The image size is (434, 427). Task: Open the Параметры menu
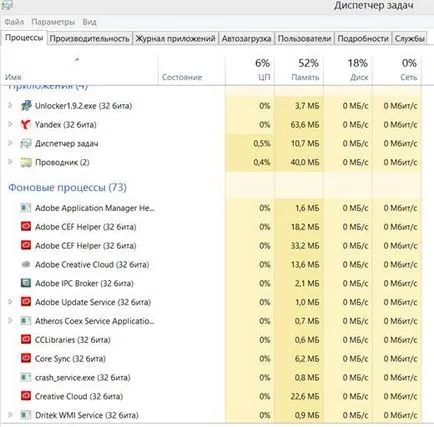53,22
